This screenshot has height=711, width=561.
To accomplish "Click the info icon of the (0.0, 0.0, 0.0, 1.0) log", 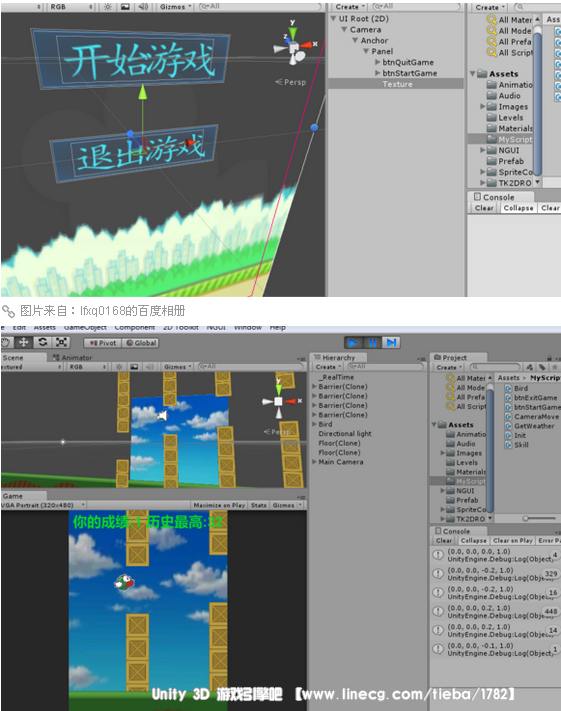I will [438, 555].
